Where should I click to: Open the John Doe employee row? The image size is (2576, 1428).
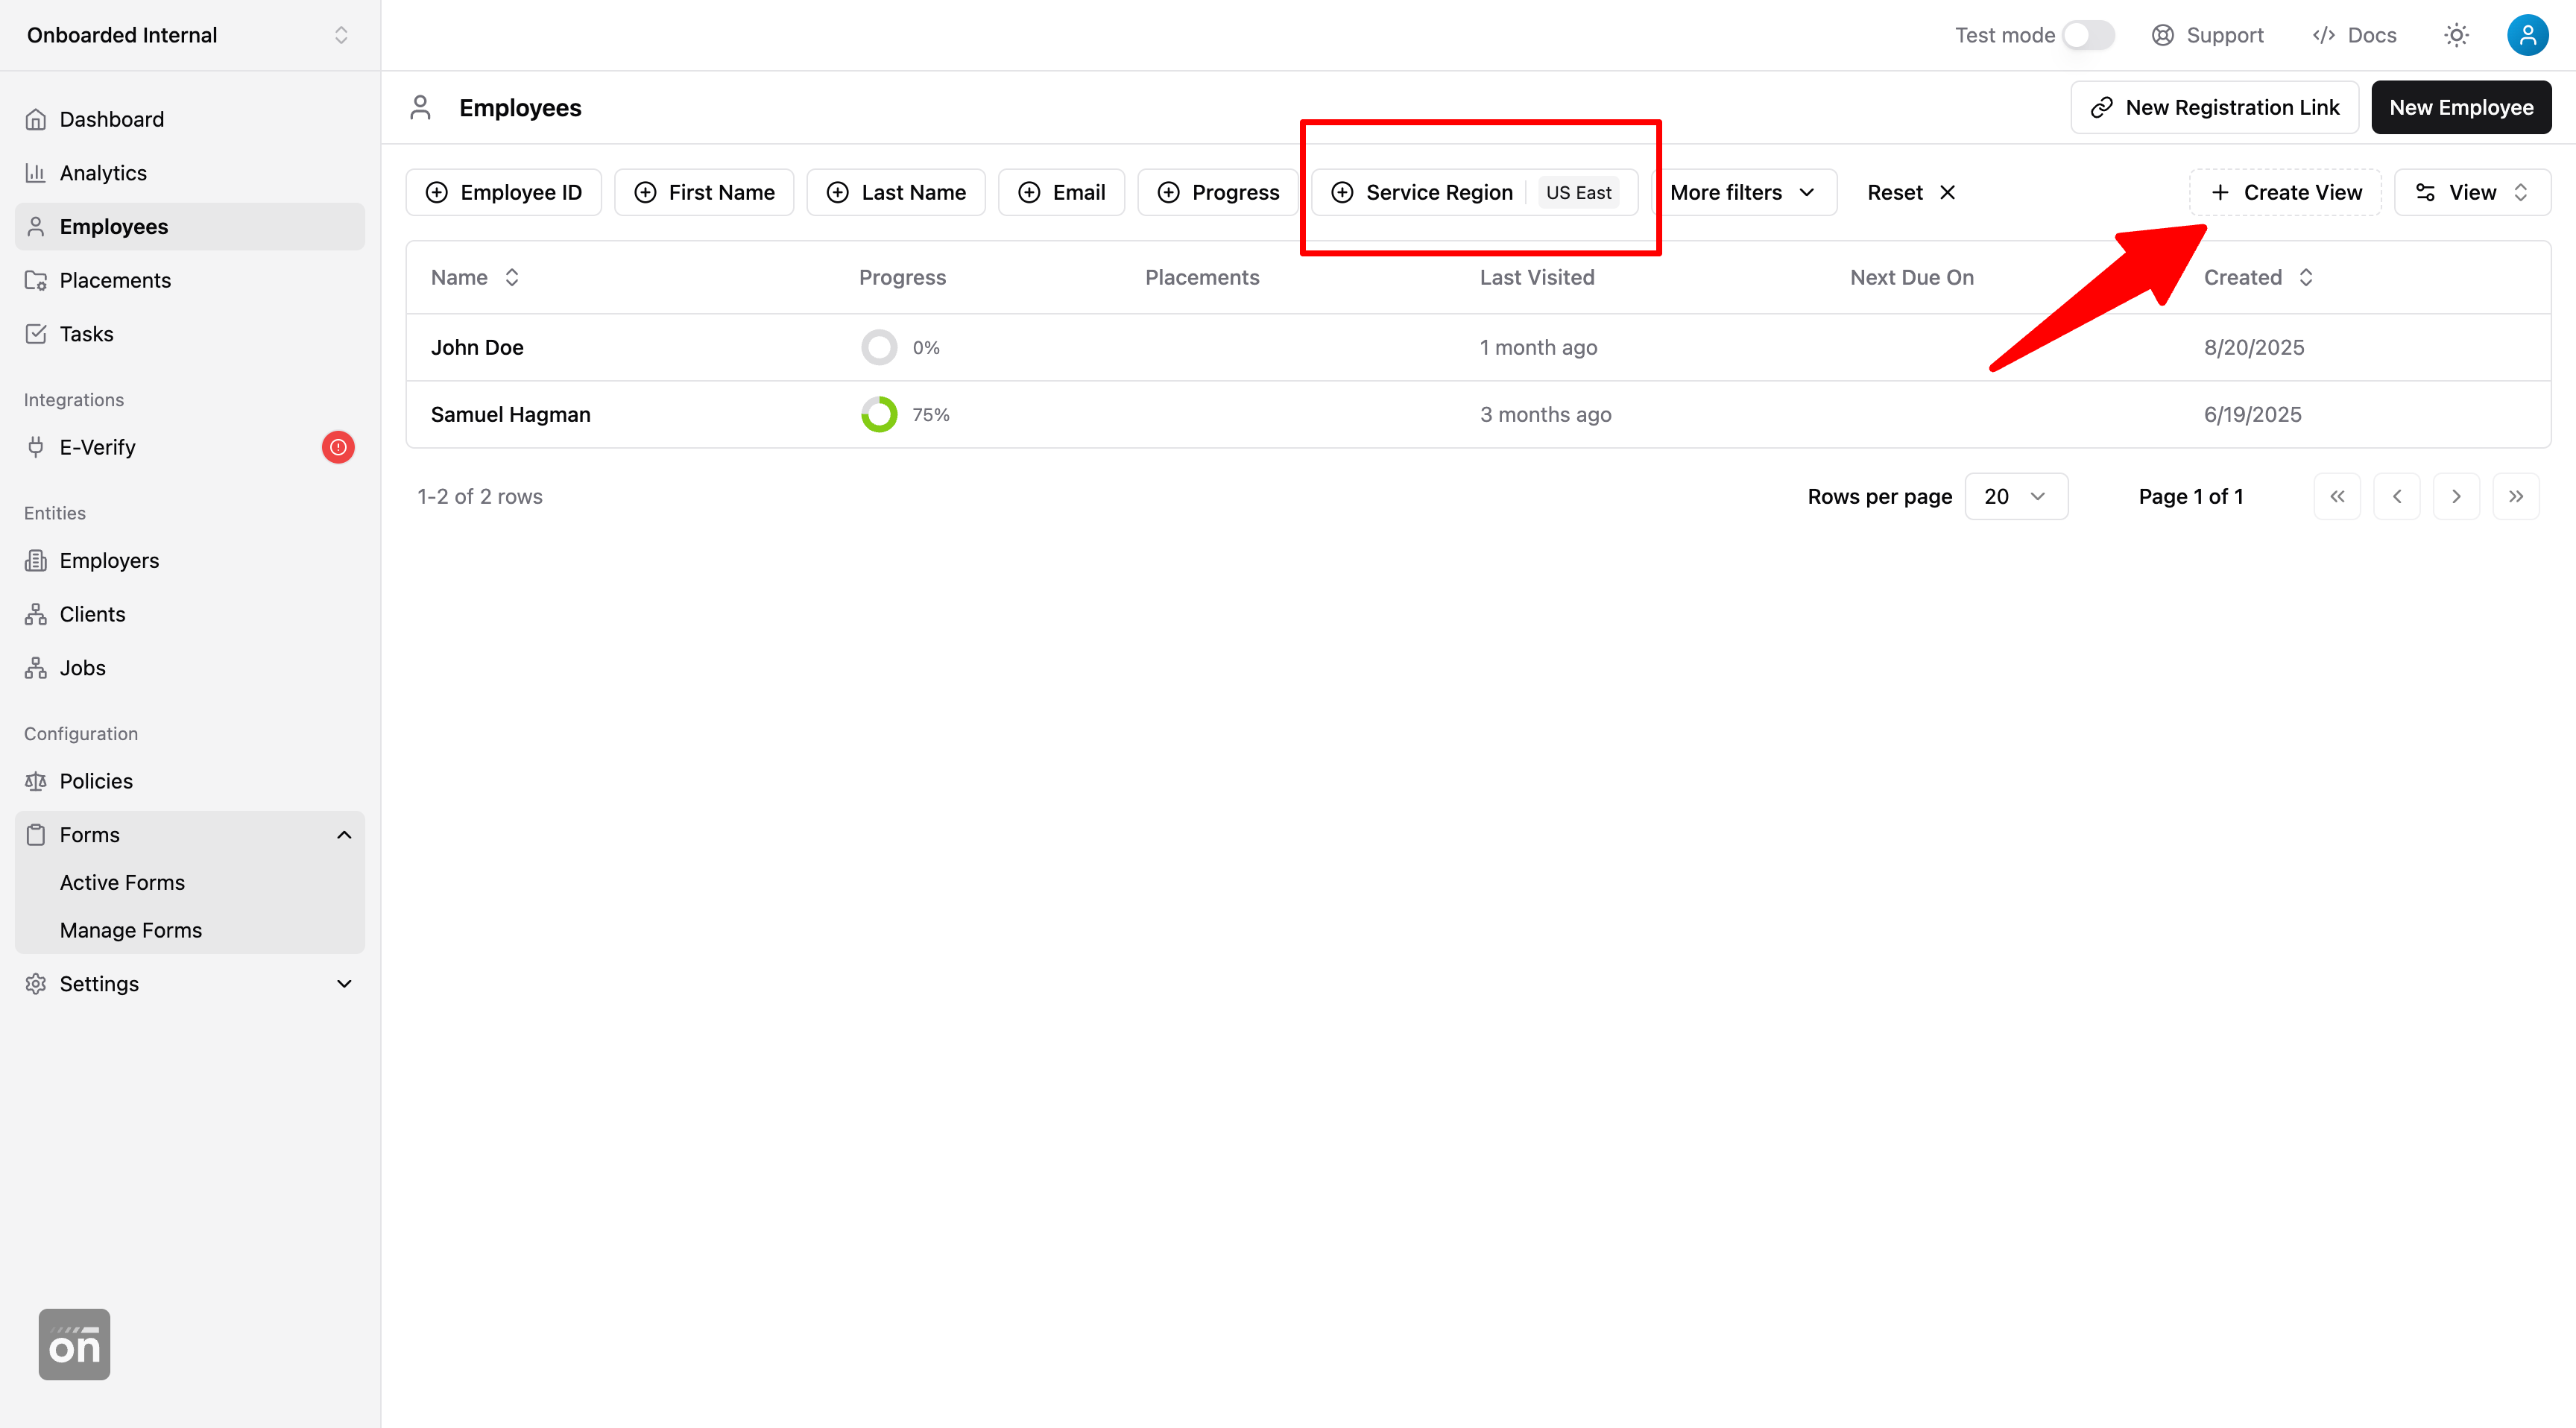coord(477,347)
